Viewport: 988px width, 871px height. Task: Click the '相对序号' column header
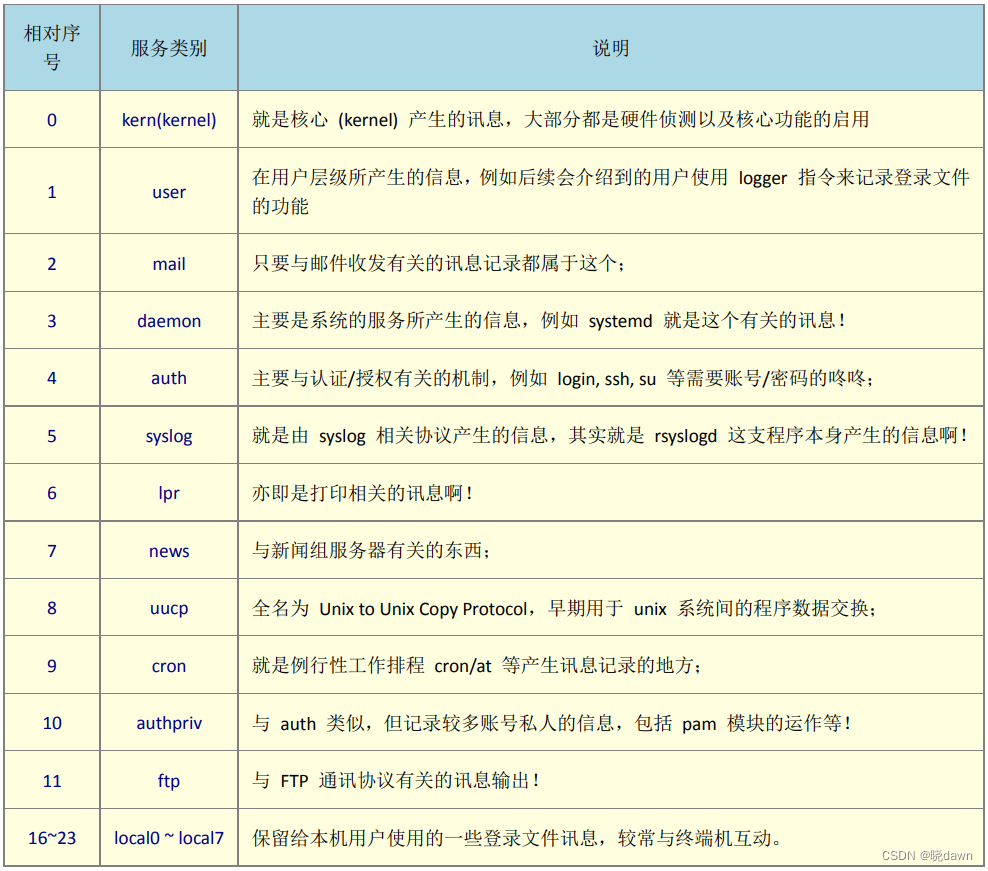pos(52,47)
